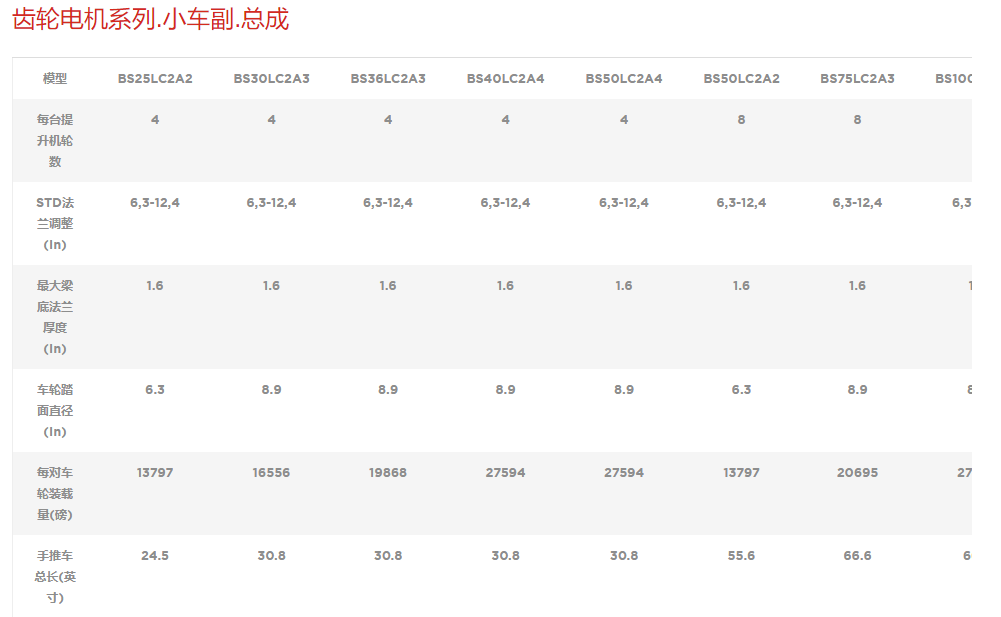Image resolution: width=1001 pixels, height=617 pixels.
Task: Click the BS75LC2A3 column header
Action: [857, 78]
